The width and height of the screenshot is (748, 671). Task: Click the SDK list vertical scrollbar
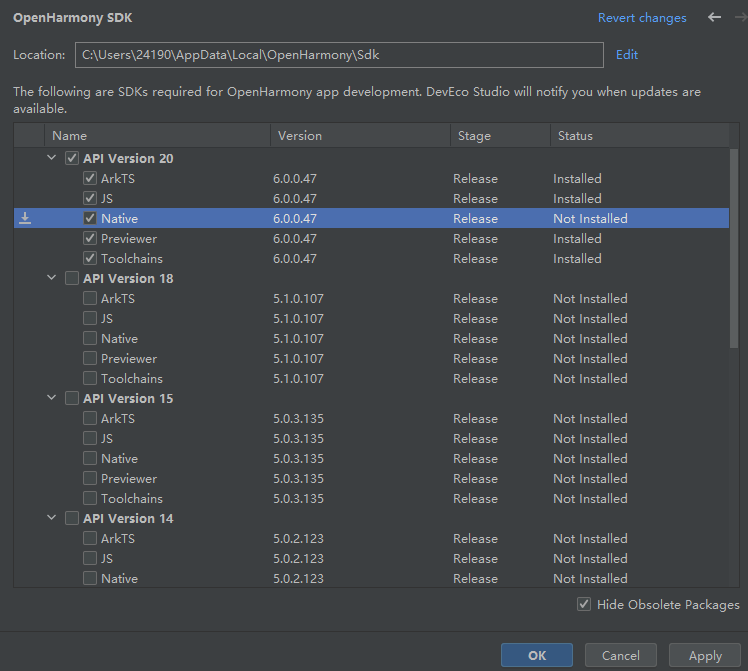click(x=734, y=248)
